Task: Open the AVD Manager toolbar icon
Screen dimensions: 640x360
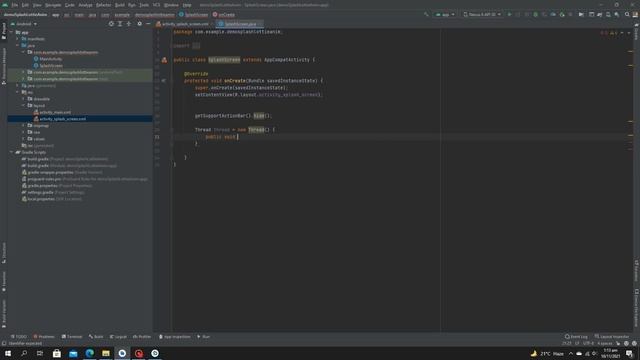Action: pyautogui.click(x=608, y=14)
